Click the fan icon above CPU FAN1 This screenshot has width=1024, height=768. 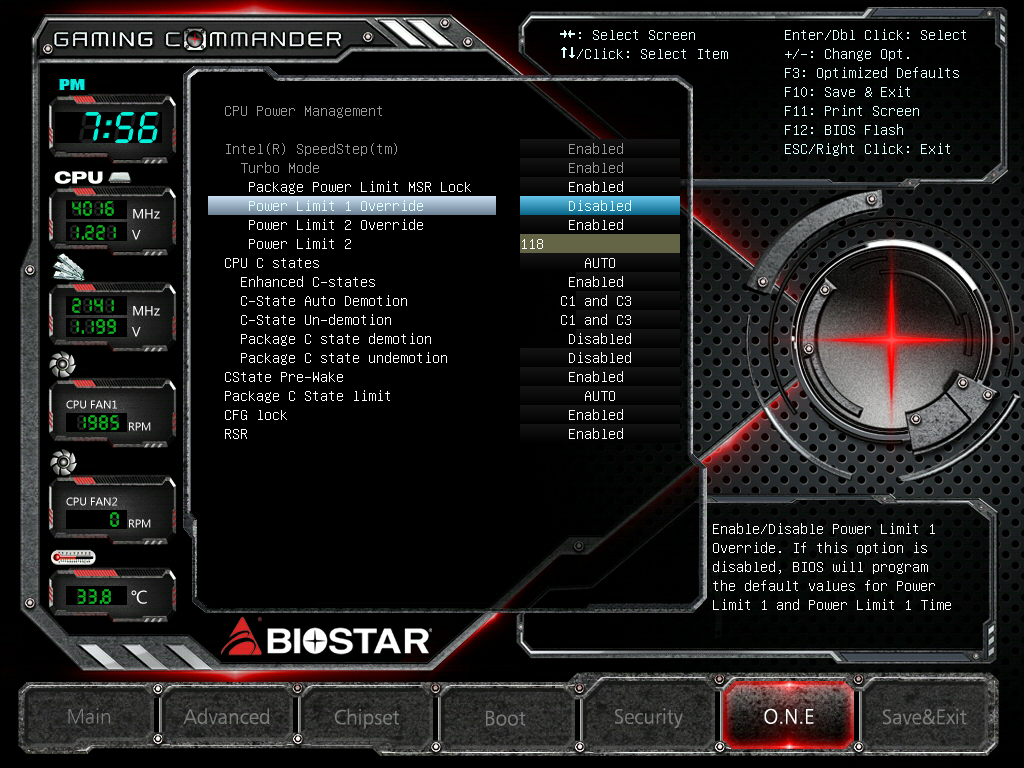[63, 364]
